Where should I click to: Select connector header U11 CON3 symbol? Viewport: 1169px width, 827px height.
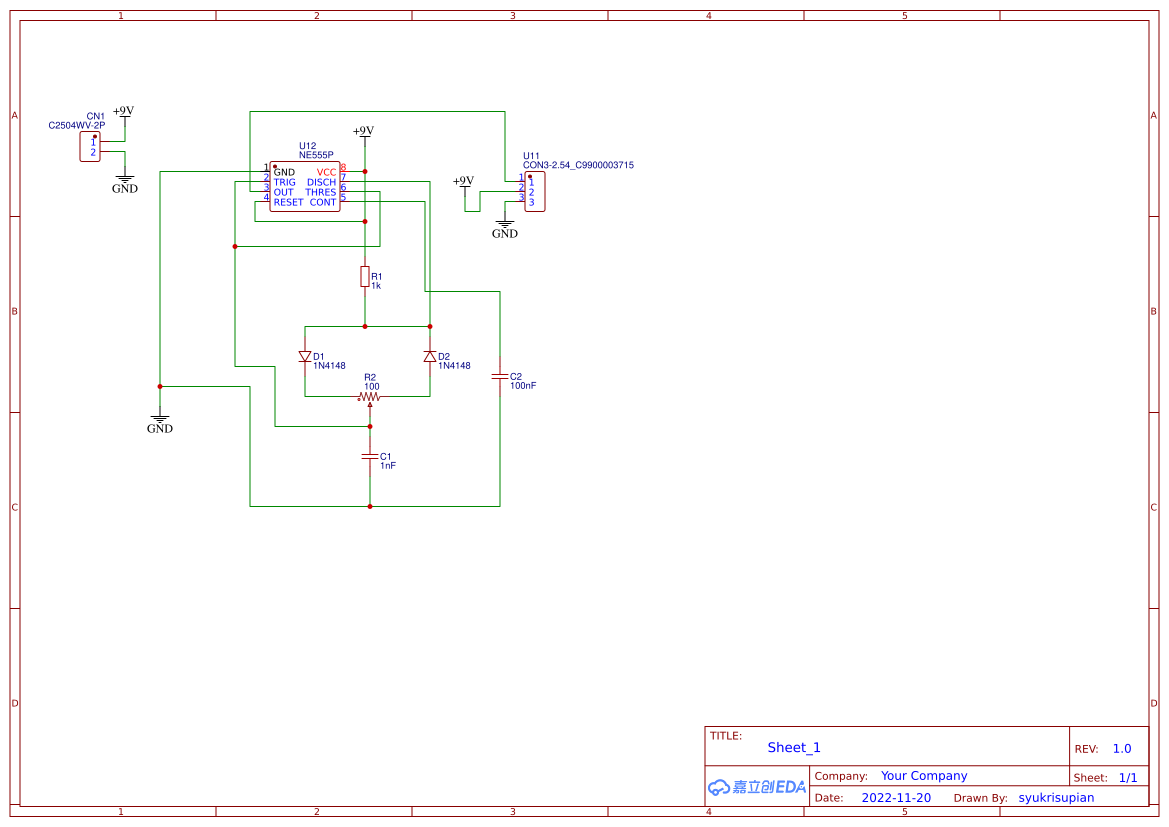536,189
